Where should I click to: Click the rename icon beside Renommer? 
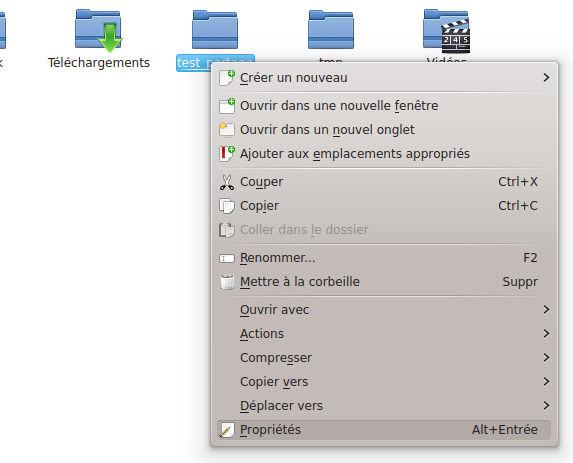point(227,258)
